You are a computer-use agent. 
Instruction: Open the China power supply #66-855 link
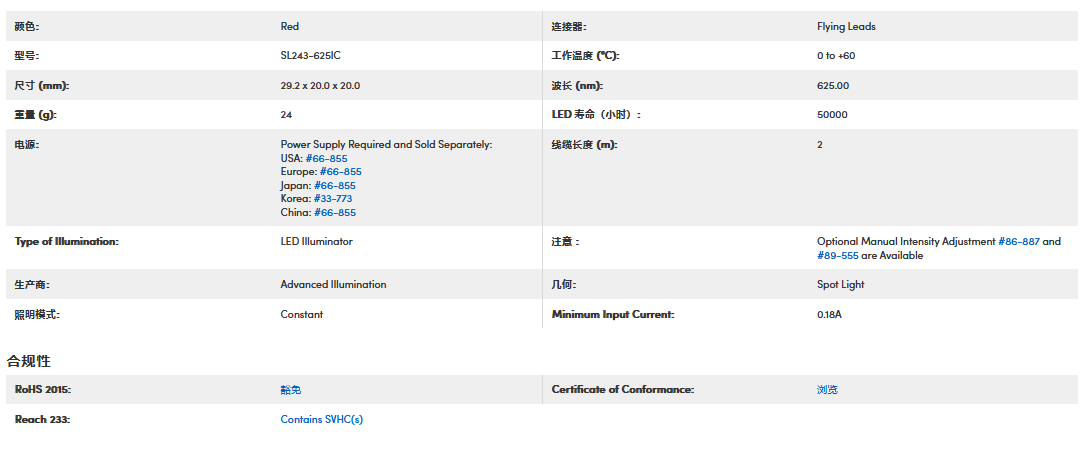tap(335, 212)
